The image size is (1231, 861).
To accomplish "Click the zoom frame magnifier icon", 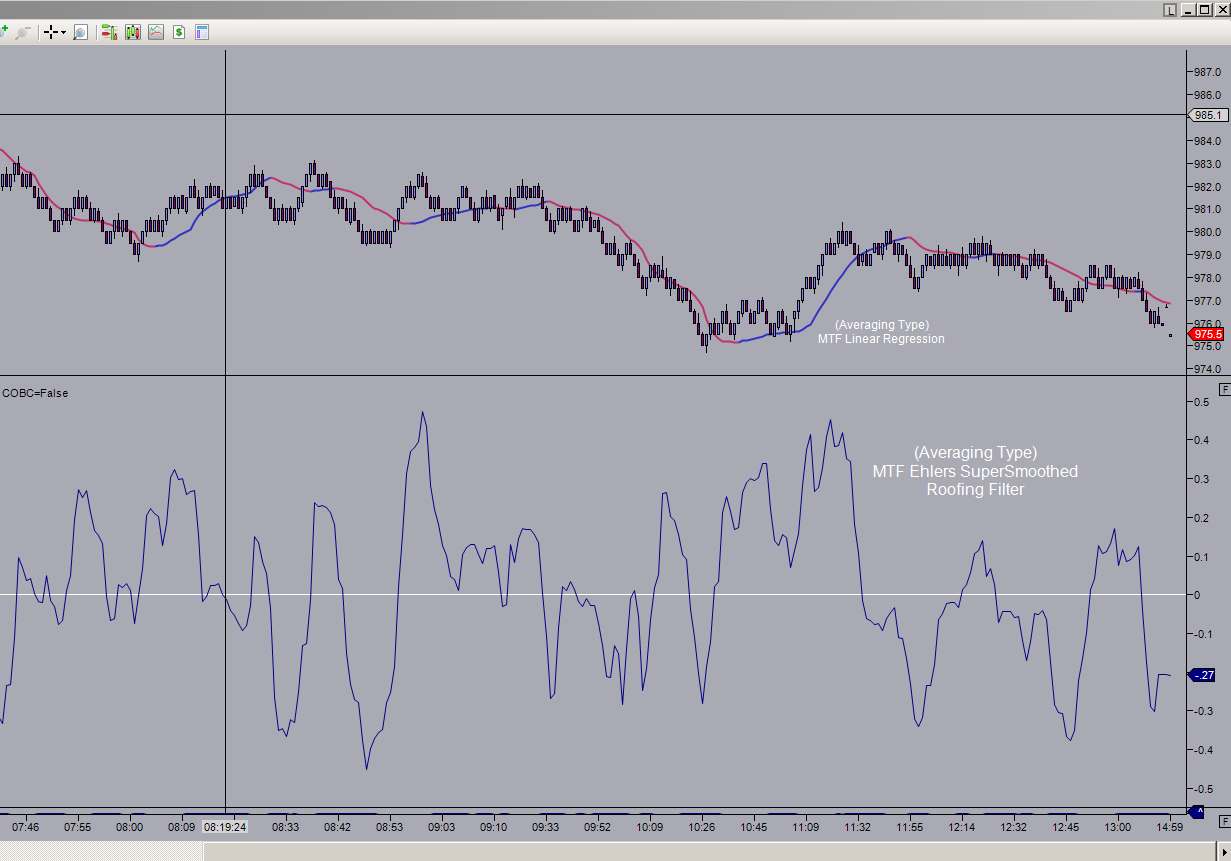I will point(80,32).
